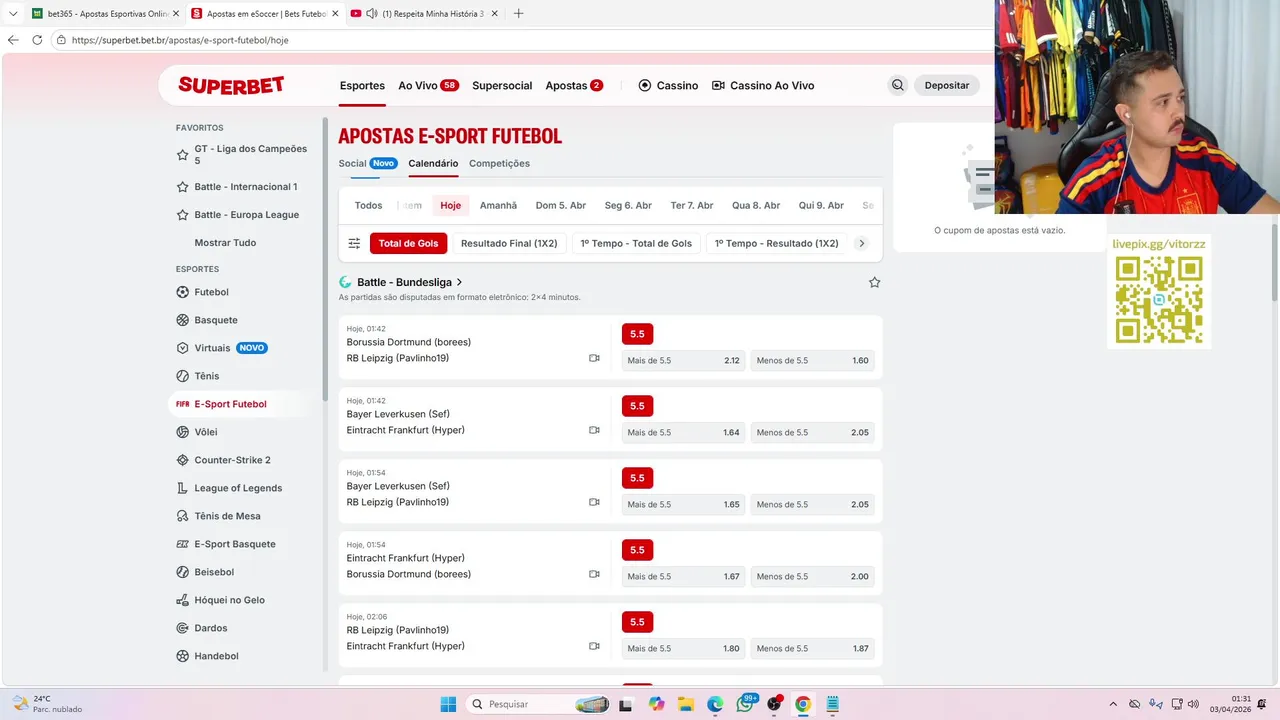Open video stream for Leverkusen vs Frankfurt
This screenshot has width=1280, height=720.
[x=594, y=430]
